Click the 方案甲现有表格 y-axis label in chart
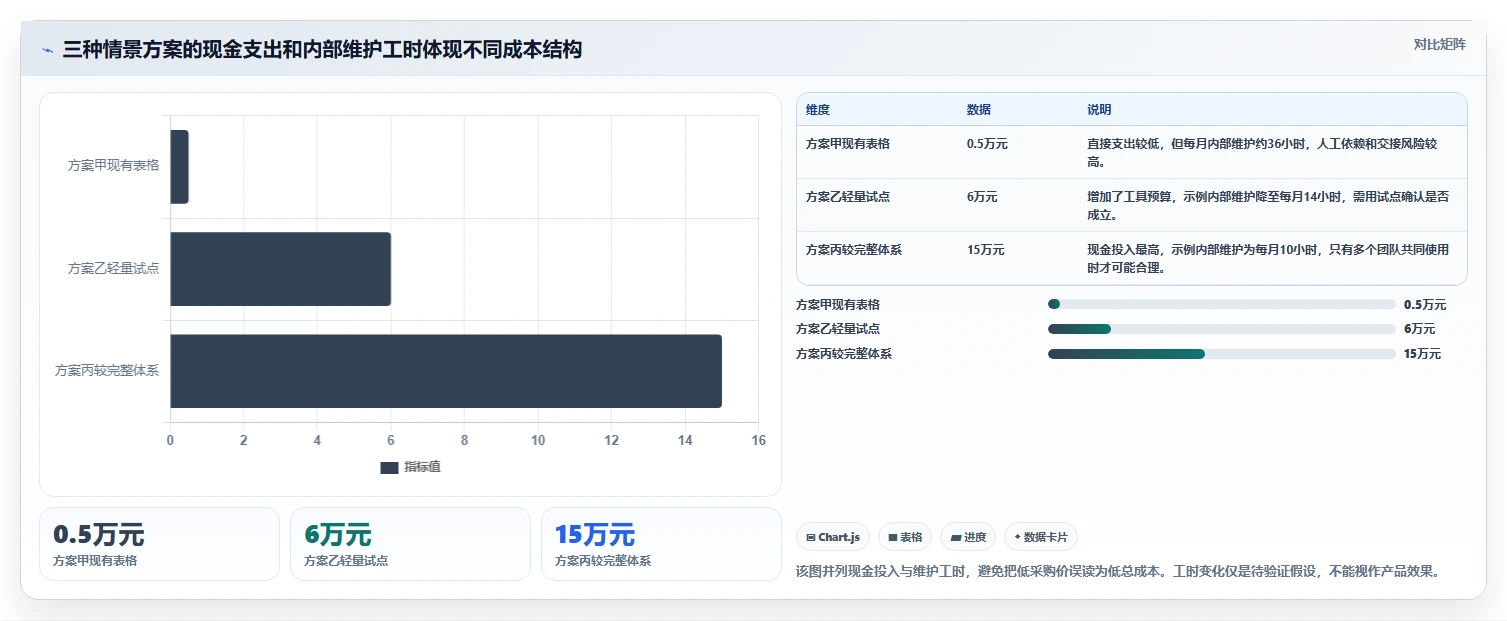1507x621 pixels. click(x=113, y=166)
